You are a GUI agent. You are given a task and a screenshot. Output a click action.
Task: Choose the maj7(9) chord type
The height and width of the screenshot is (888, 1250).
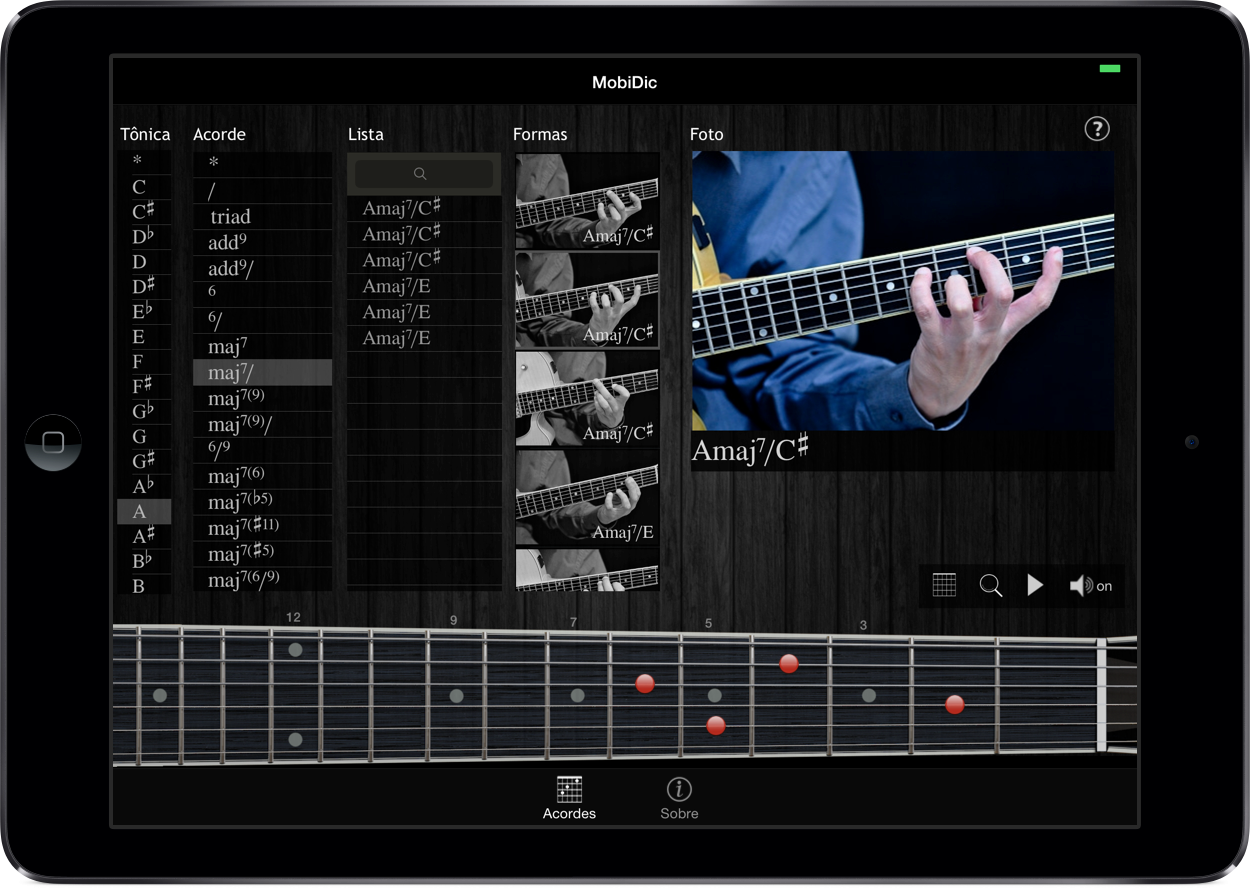pyautogui.click(x=262, y=398)
